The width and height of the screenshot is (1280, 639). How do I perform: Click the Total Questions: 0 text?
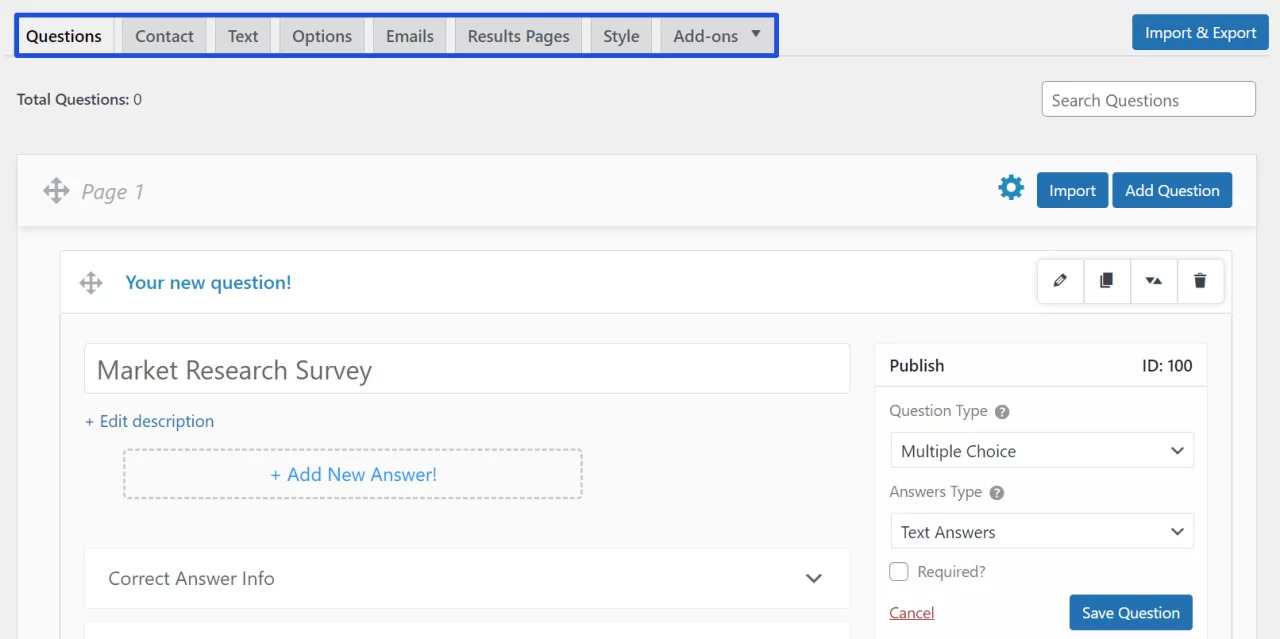[79, 99]
